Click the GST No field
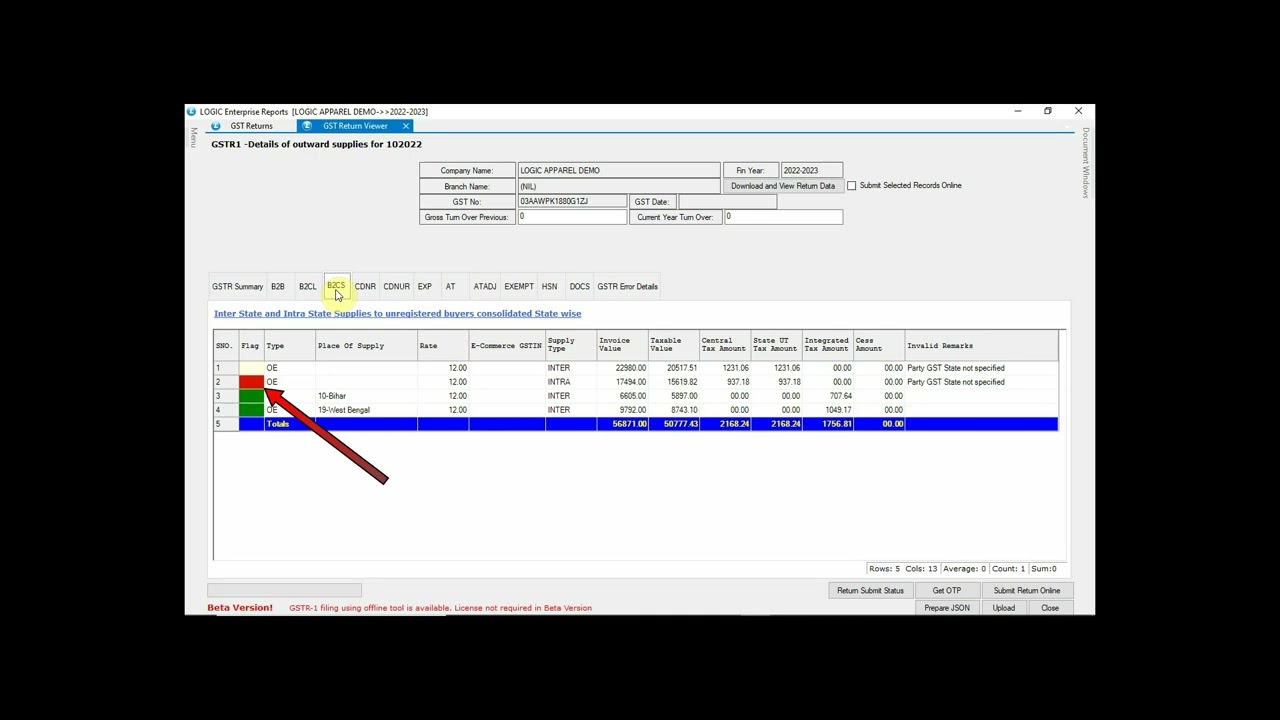Viewport: 1280px width, 720px height. (572, 202)
